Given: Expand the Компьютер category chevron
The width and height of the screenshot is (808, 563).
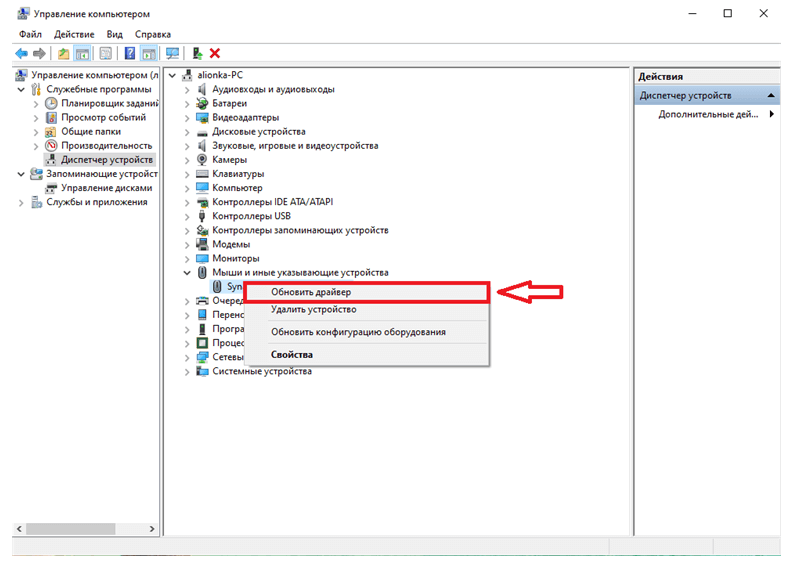Looking at the screenshot, I should tap(187, 188).
